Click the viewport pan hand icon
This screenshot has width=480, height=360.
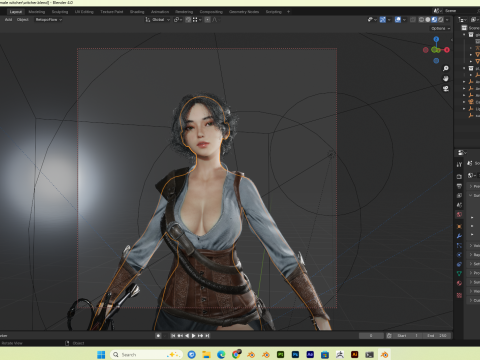[446, 78]
